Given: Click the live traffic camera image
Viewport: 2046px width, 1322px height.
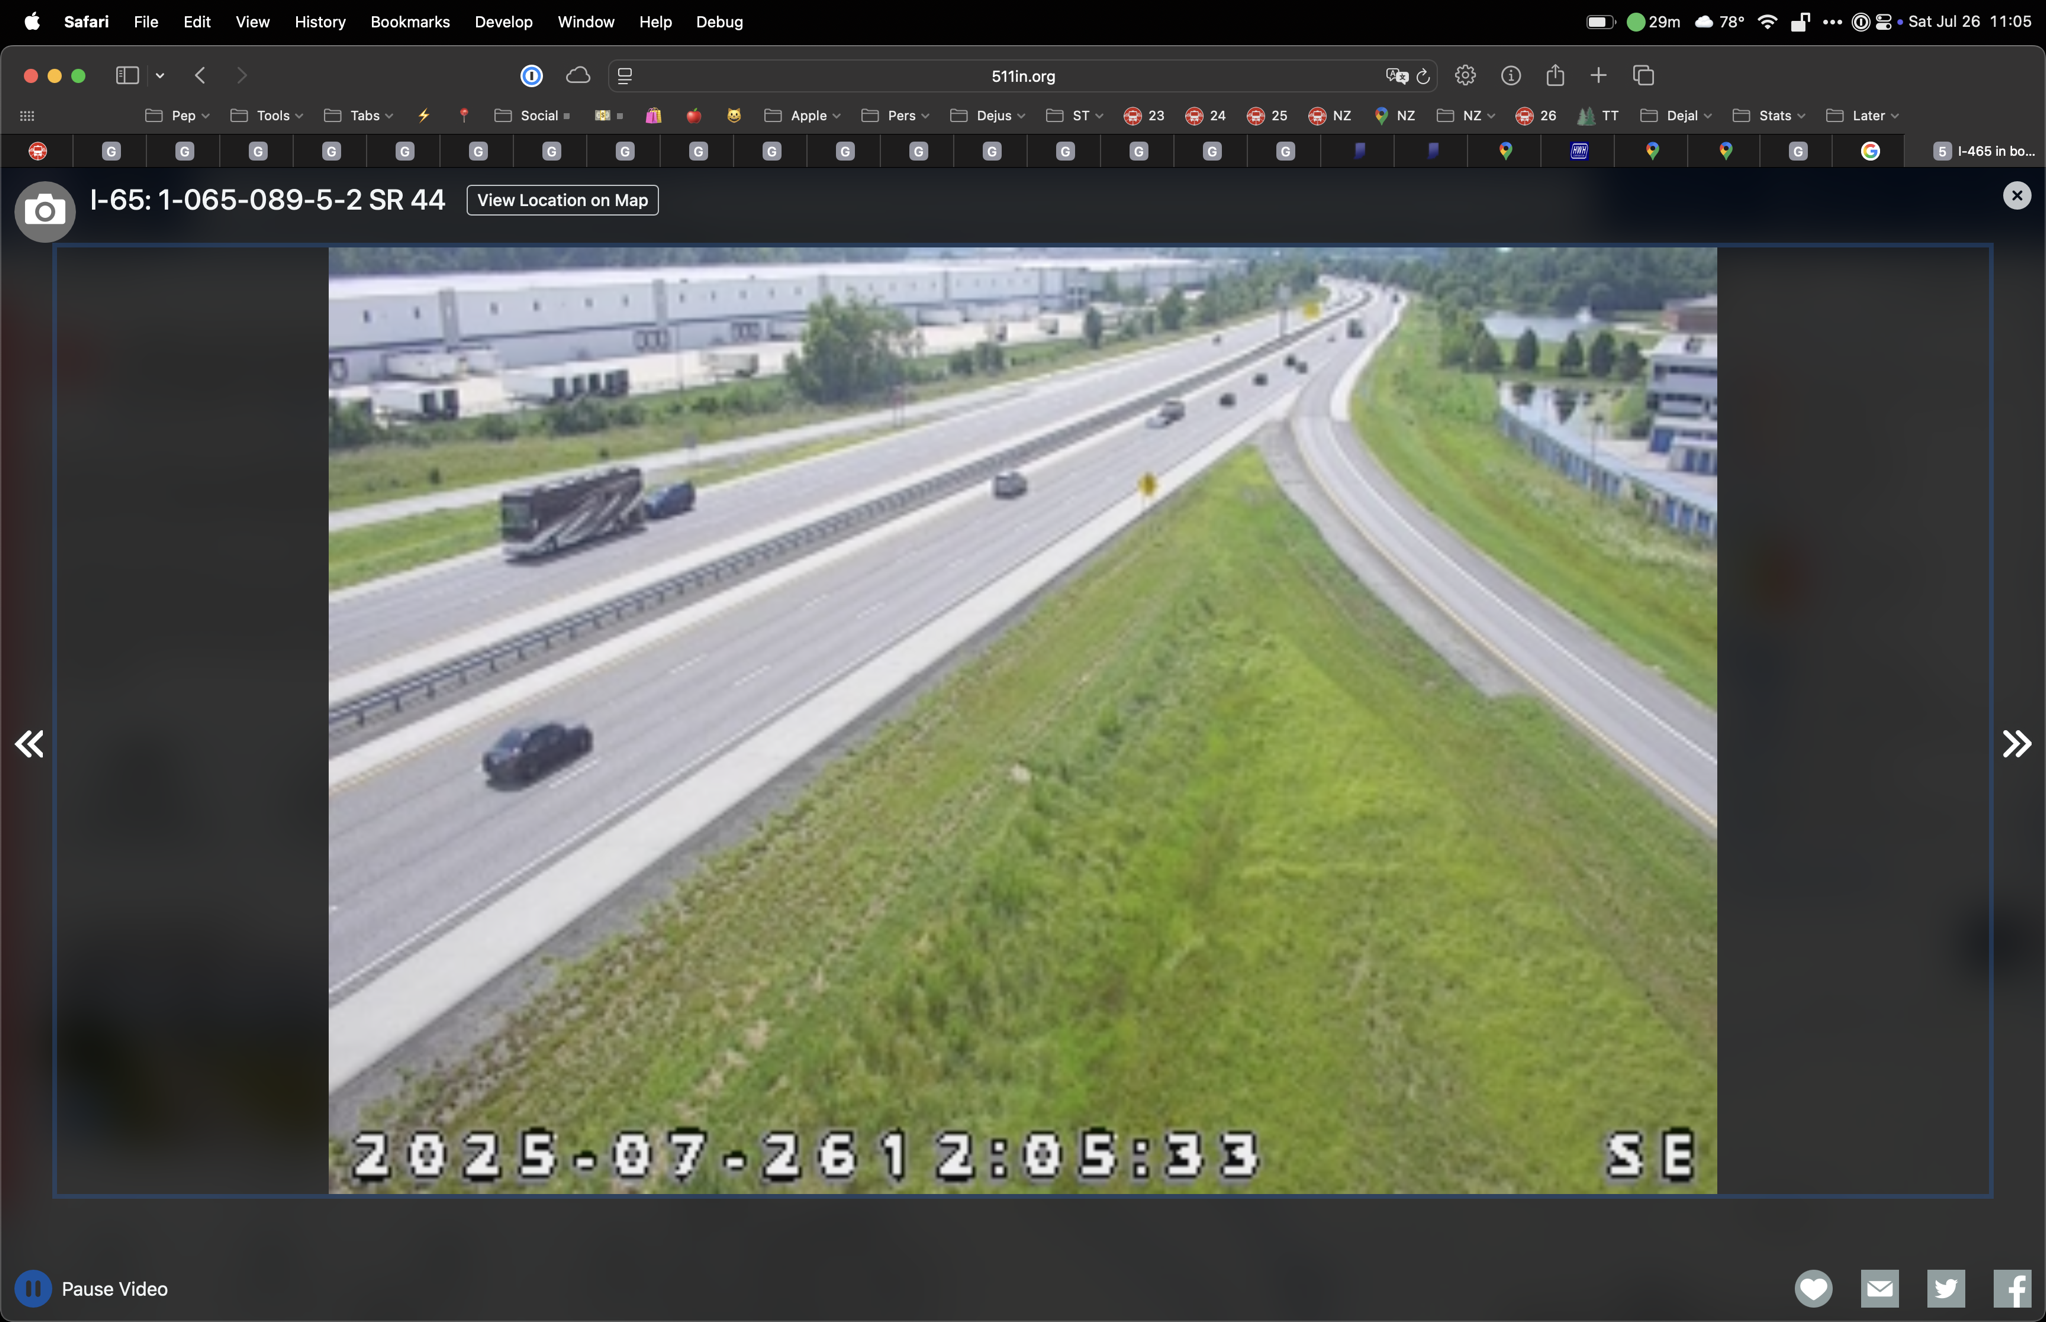Looking at the screenshot, I should pos(1022,720).
